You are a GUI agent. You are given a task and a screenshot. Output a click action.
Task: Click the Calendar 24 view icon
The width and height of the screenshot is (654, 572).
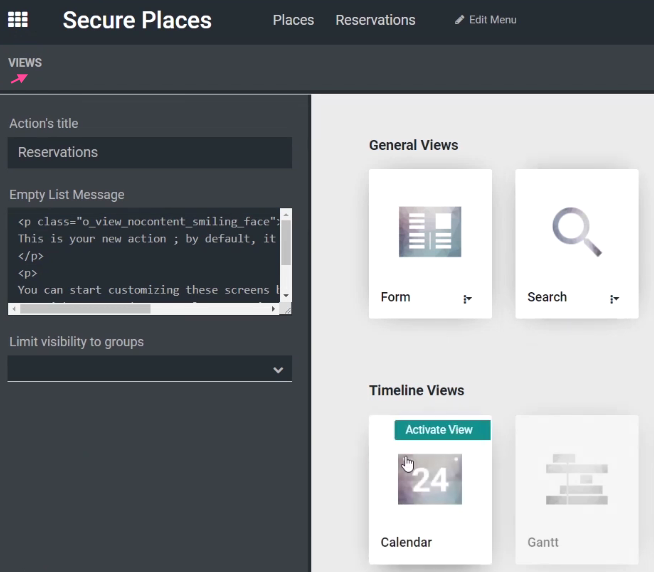[x=430, y=479]
